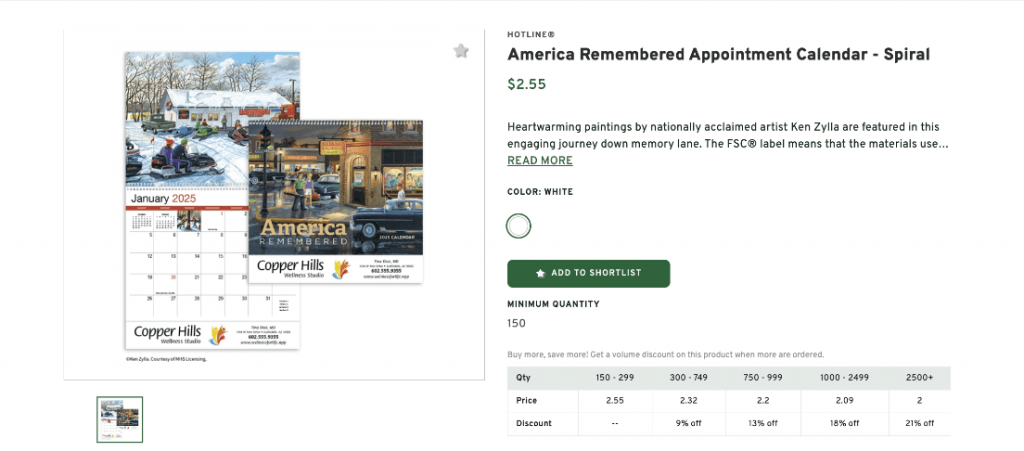Image resolution: width=1024 pixels, height=451 pixels.
Task: Click the 2.09 price cell
Action: [x=842, y=400]
